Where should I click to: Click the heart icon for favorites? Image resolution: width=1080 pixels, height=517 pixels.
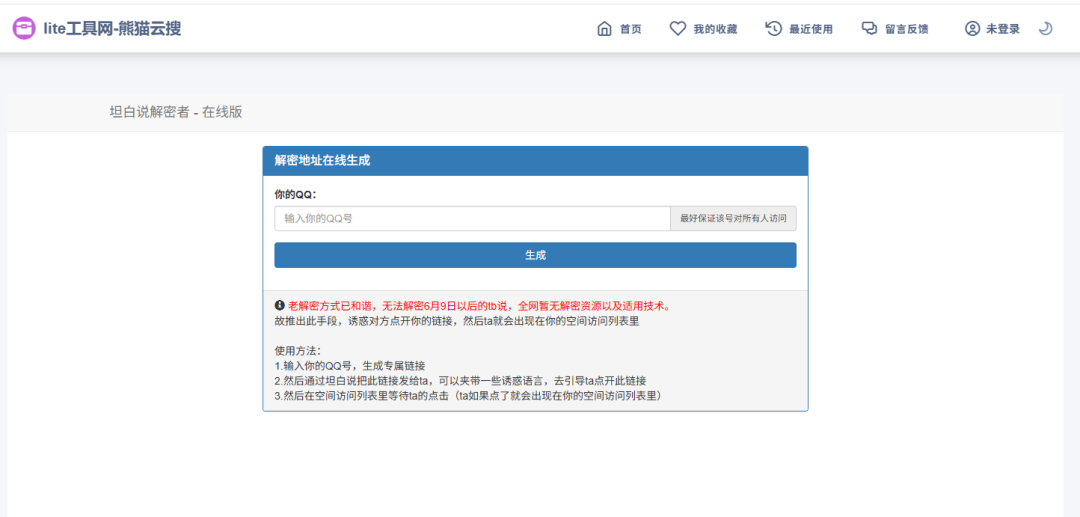(x=677, y=29)
